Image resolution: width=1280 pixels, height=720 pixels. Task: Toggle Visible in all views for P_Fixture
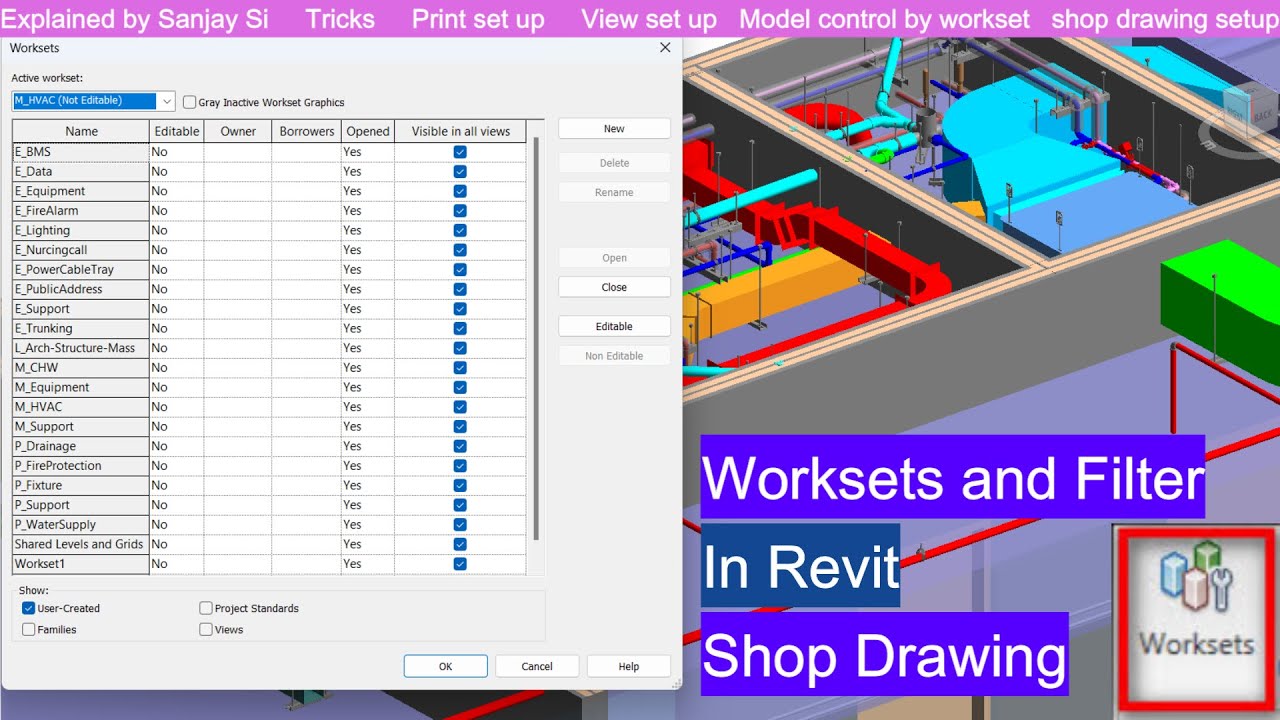tap(460, 485)
